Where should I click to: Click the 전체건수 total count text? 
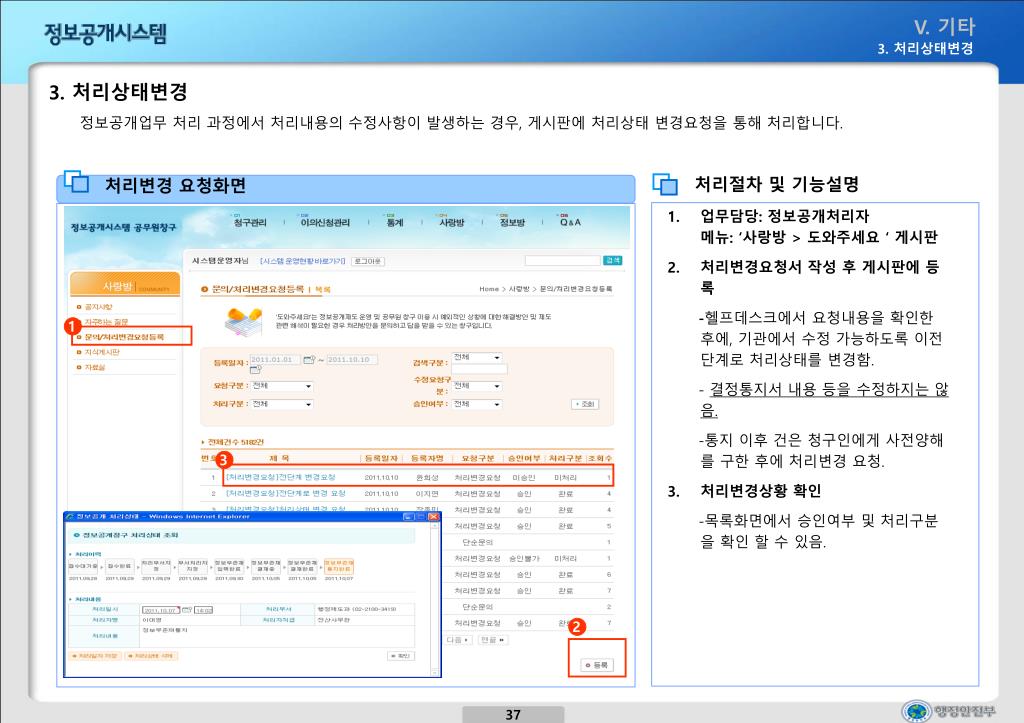(235, 442)
